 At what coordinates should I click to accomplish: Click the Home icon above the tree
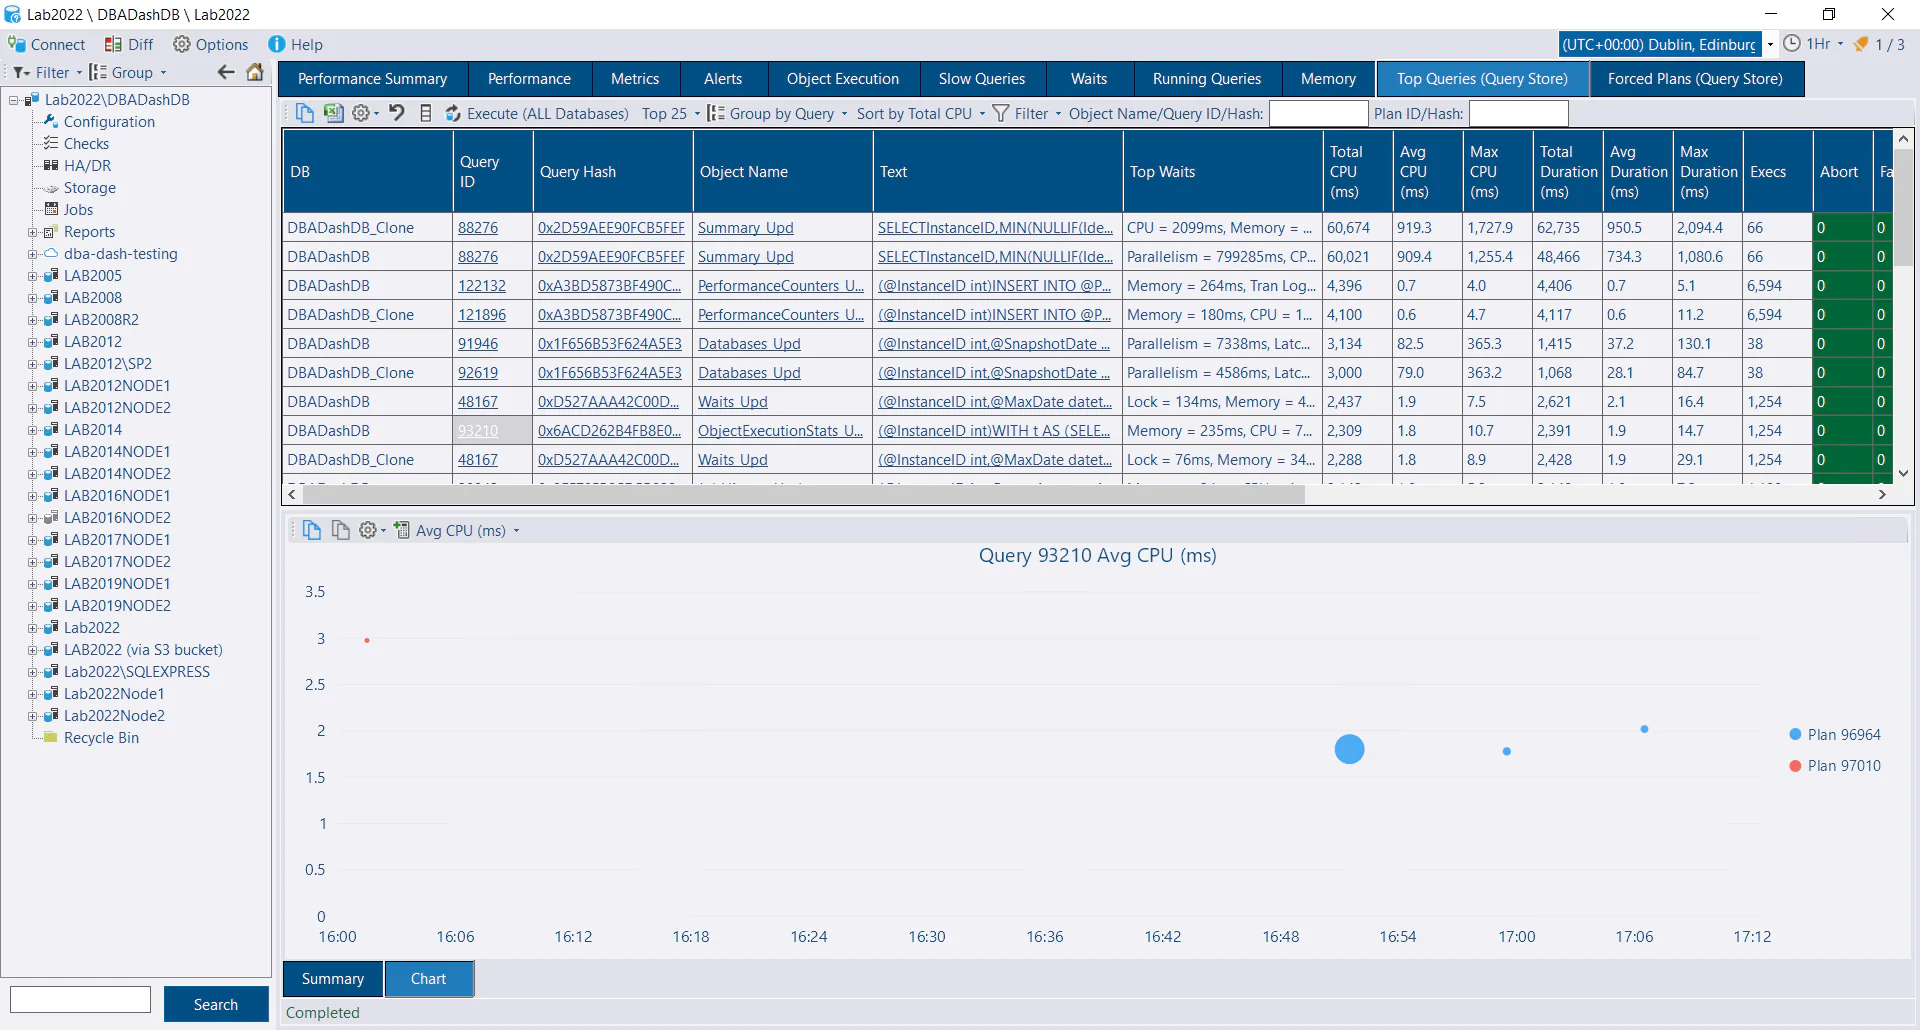point(255,72)
